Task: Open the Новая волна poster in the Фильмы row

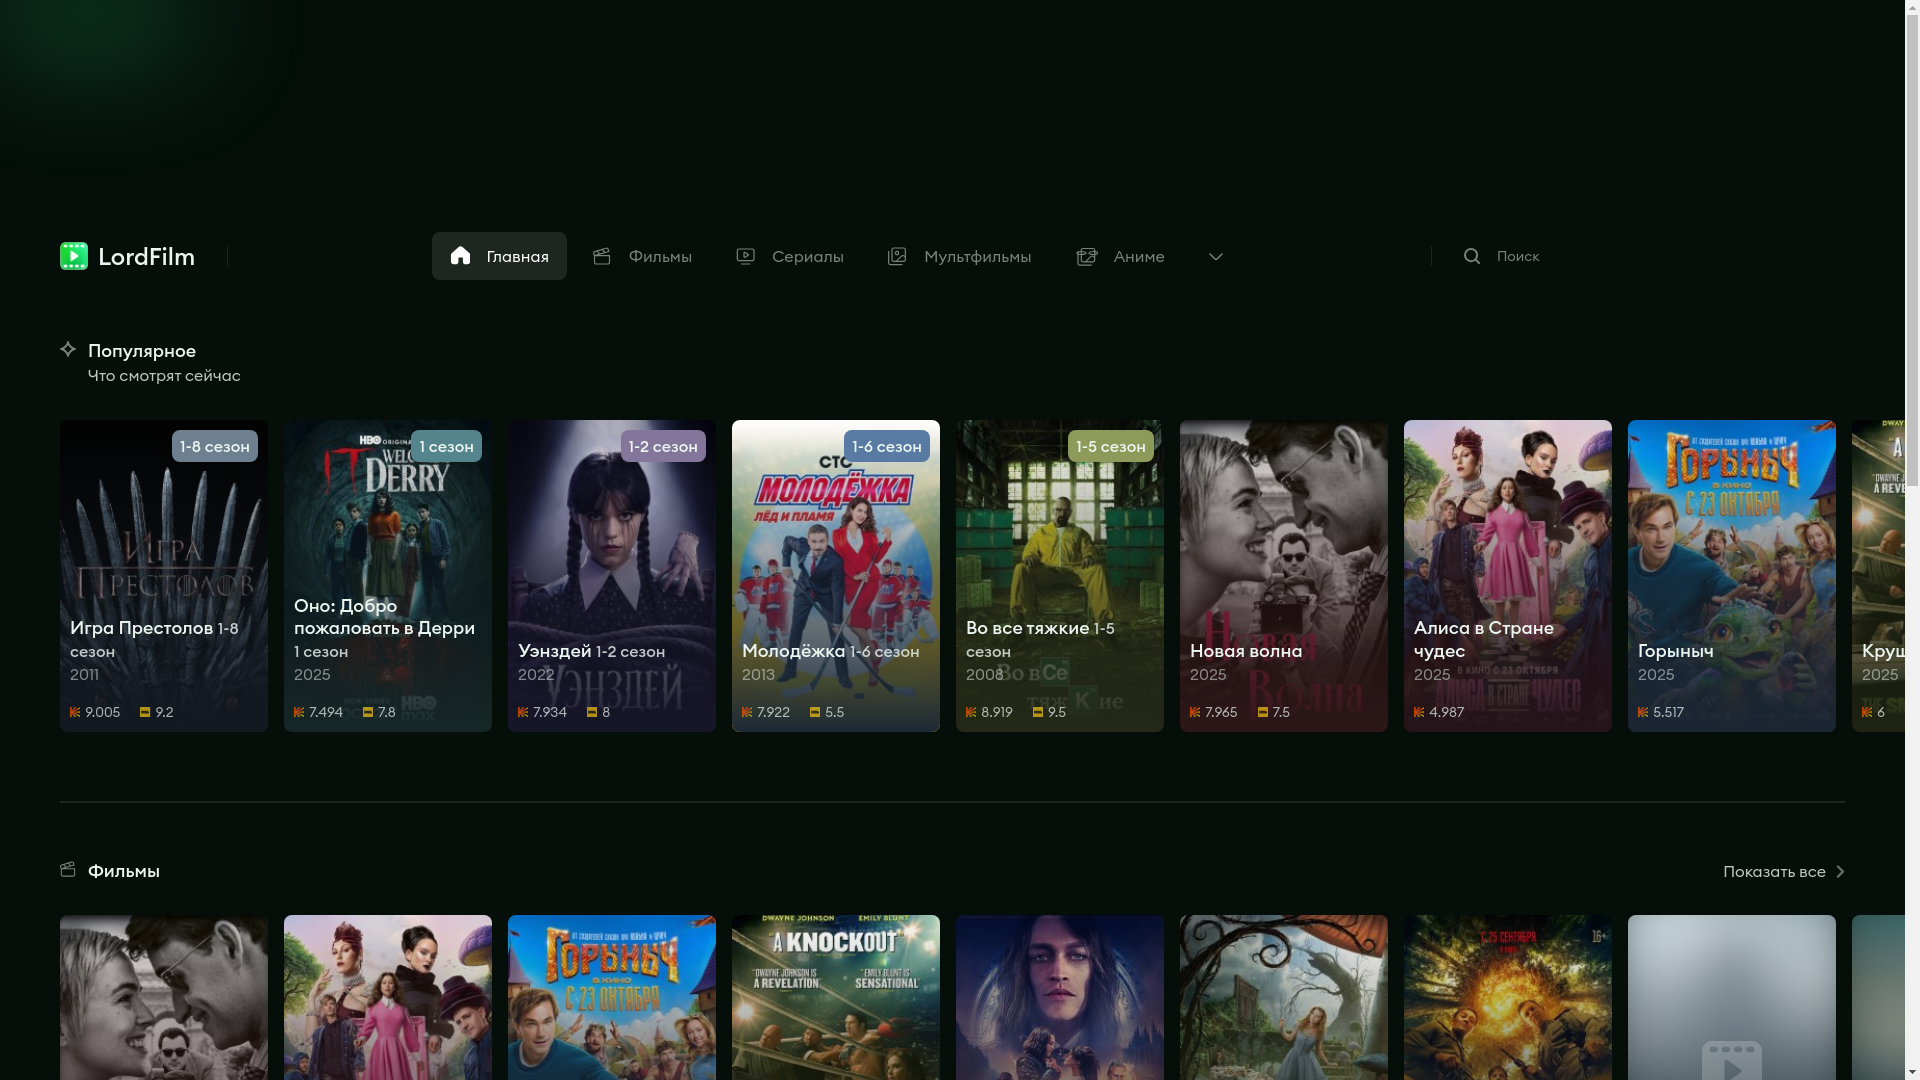Action: click(164, 997)
